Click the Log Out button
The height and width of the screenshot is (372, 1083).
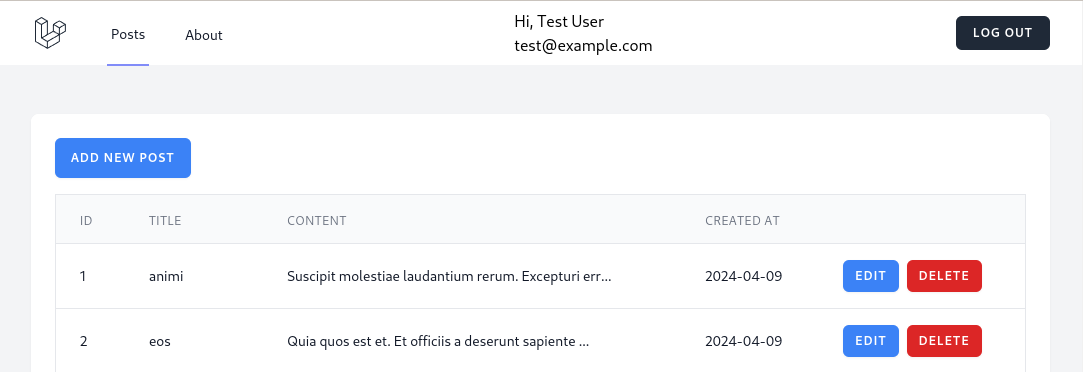(1002, 33)
